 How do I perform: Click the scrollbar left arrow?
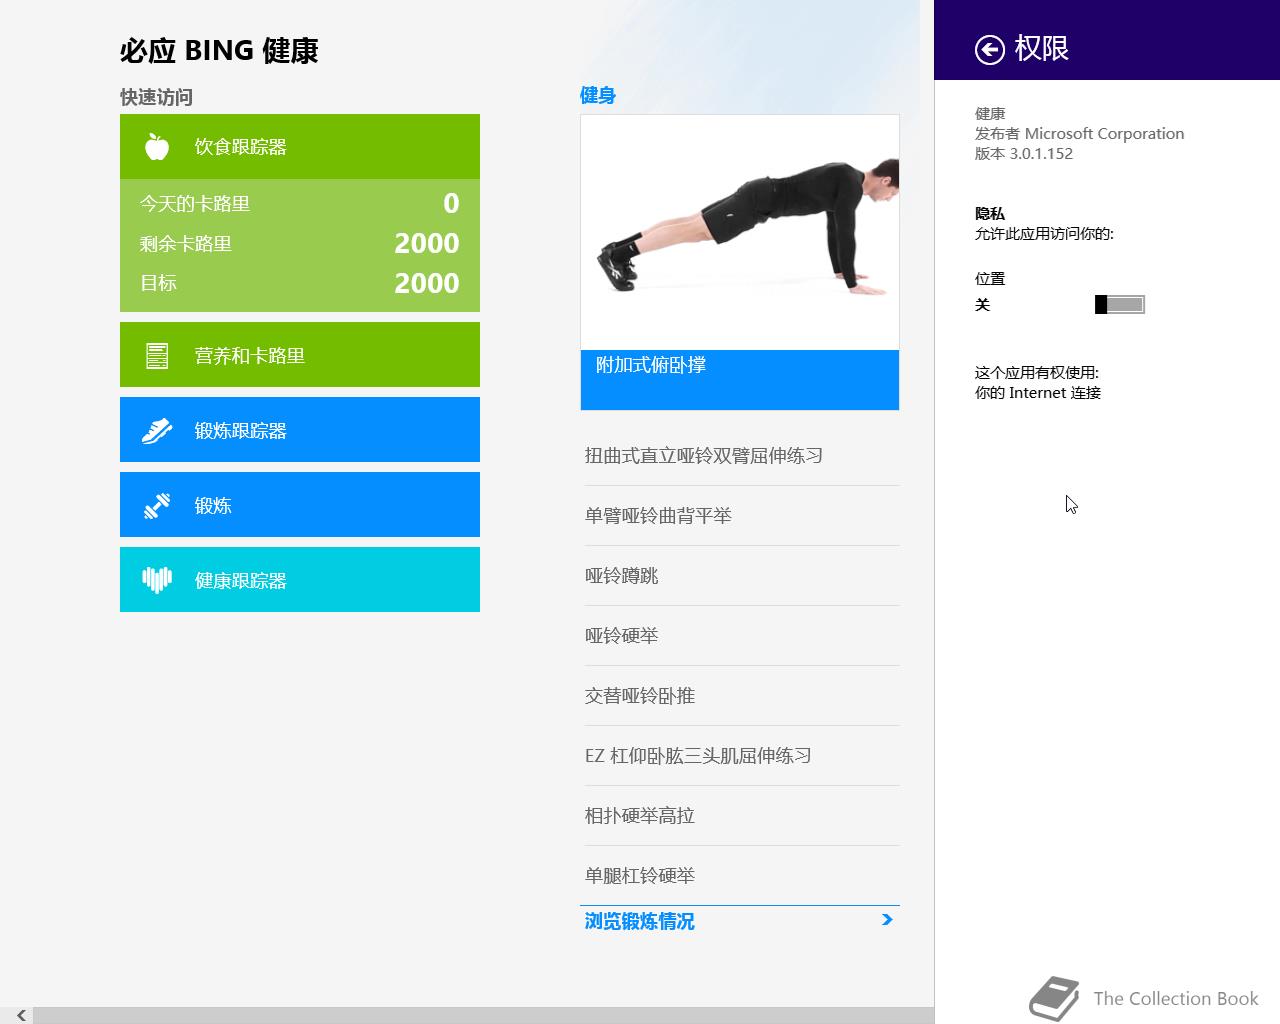20,1015
